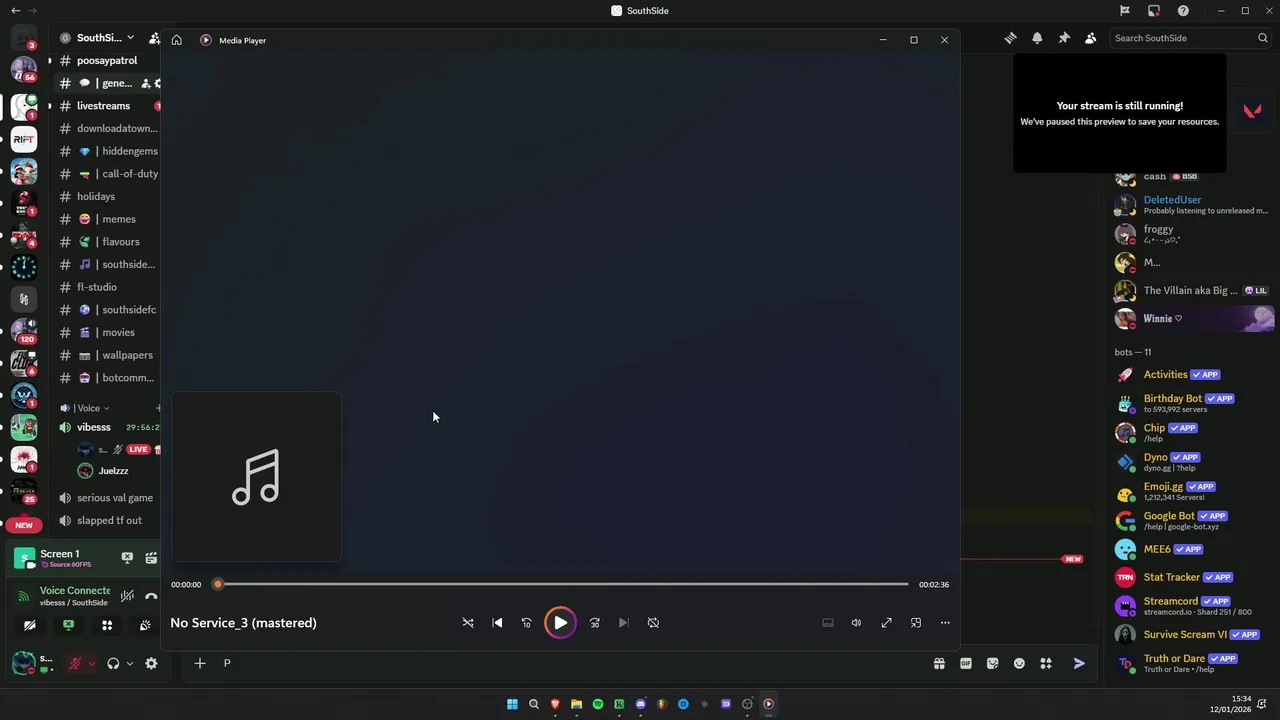Image resolution: width=1280 pixels, height=720 pixels.
Task: Open Truth or Dare bot profile
Action: coord(1192,664)
